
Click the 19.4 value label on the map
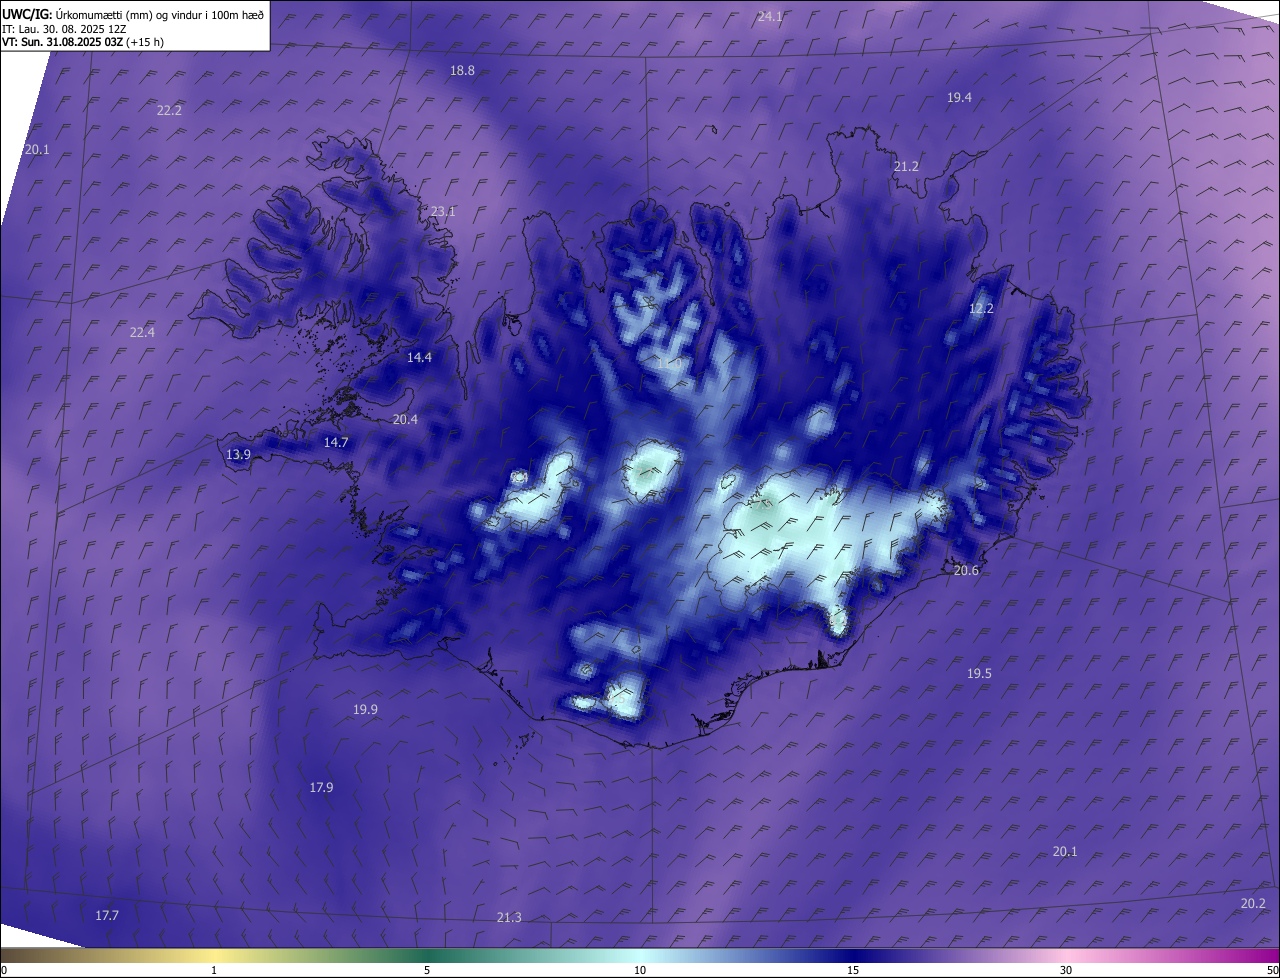959,97
